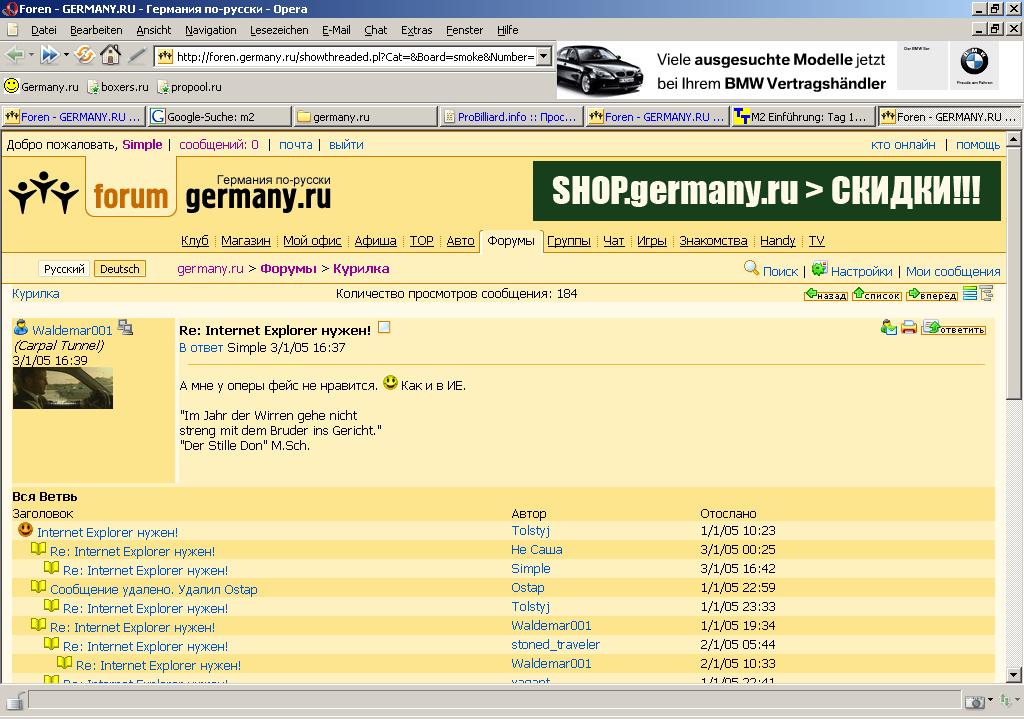Open the Lesezeichen menu
The width and height of the screenshot is (1024, 719).
(x=279, y=30)
